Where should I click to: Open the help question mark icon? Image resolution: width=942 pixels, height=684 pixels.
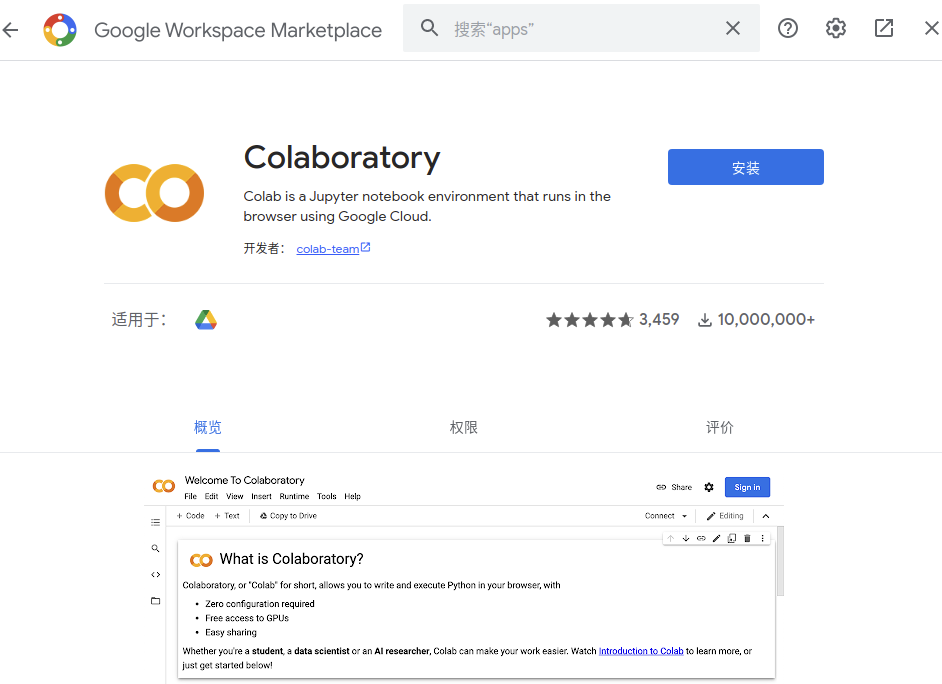point(788,28)
